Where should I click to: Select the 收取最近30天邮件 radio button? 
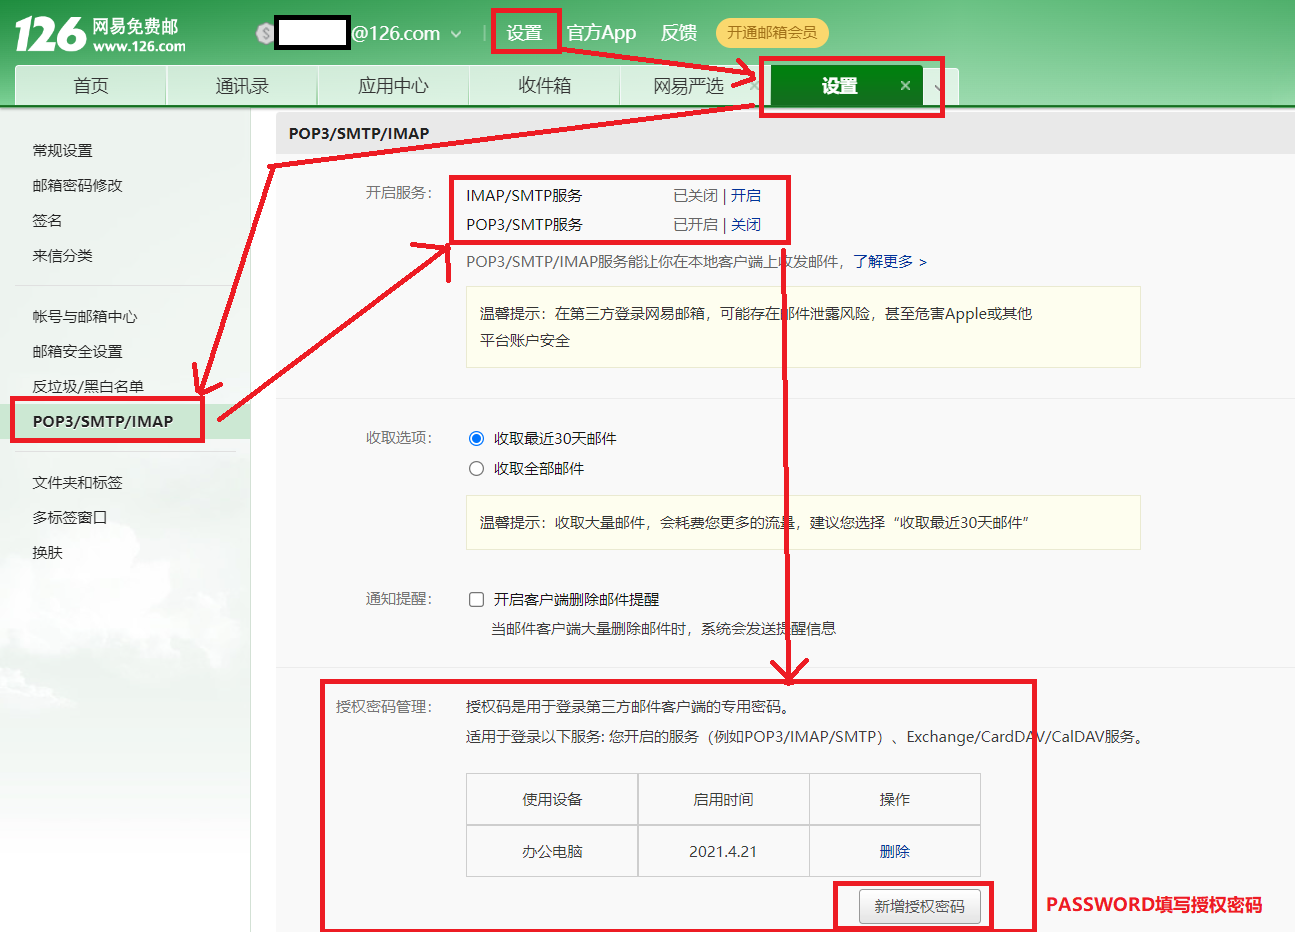[477, 438]
